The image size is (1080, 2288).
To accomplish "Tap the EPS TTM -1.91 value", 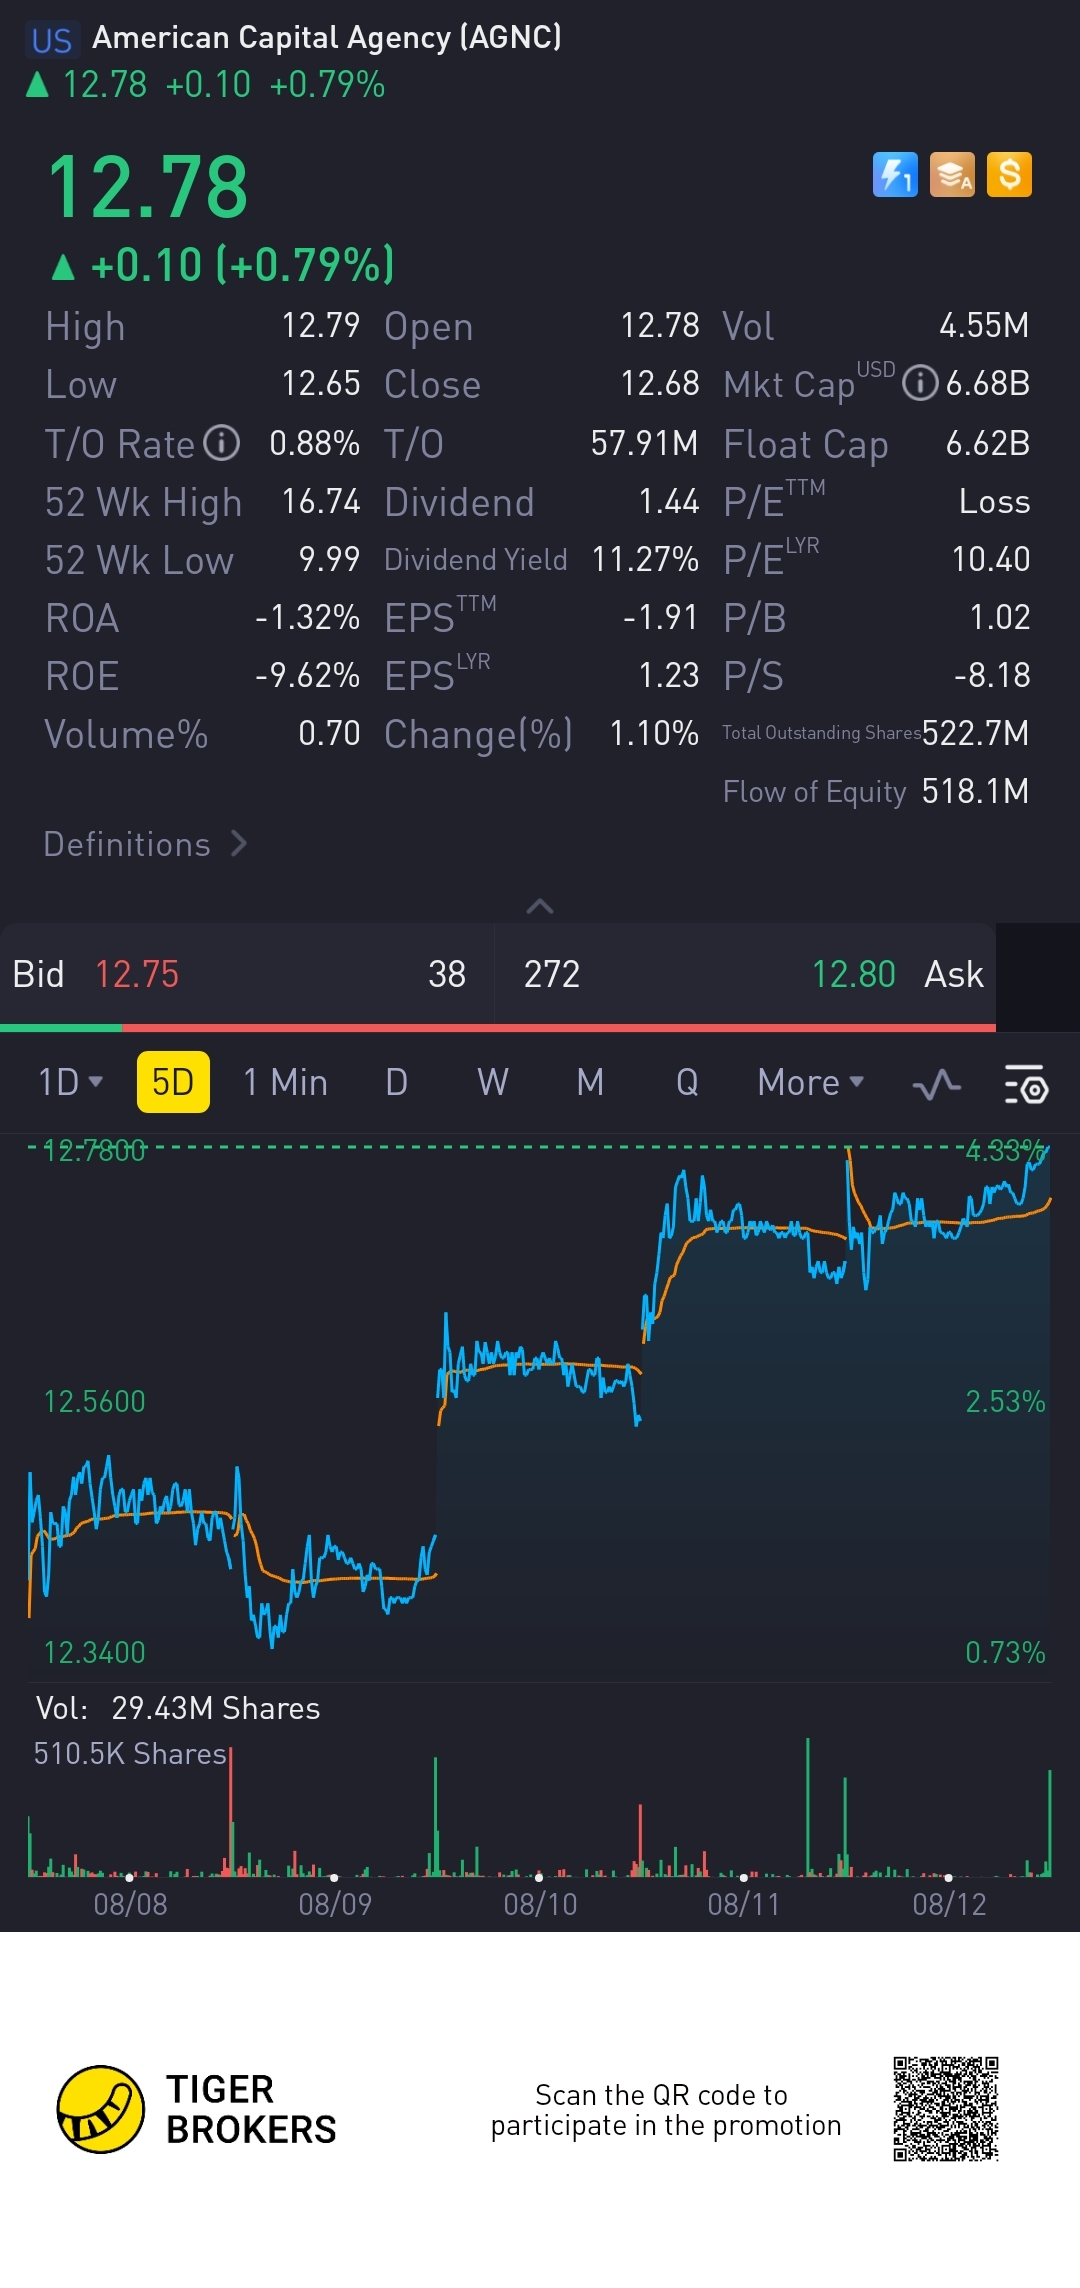I will (660, 617).
